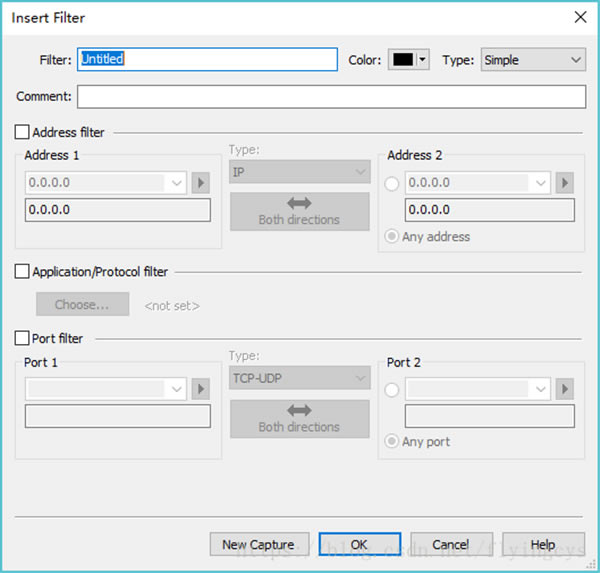Select the Any port radio button

(391, 442)
